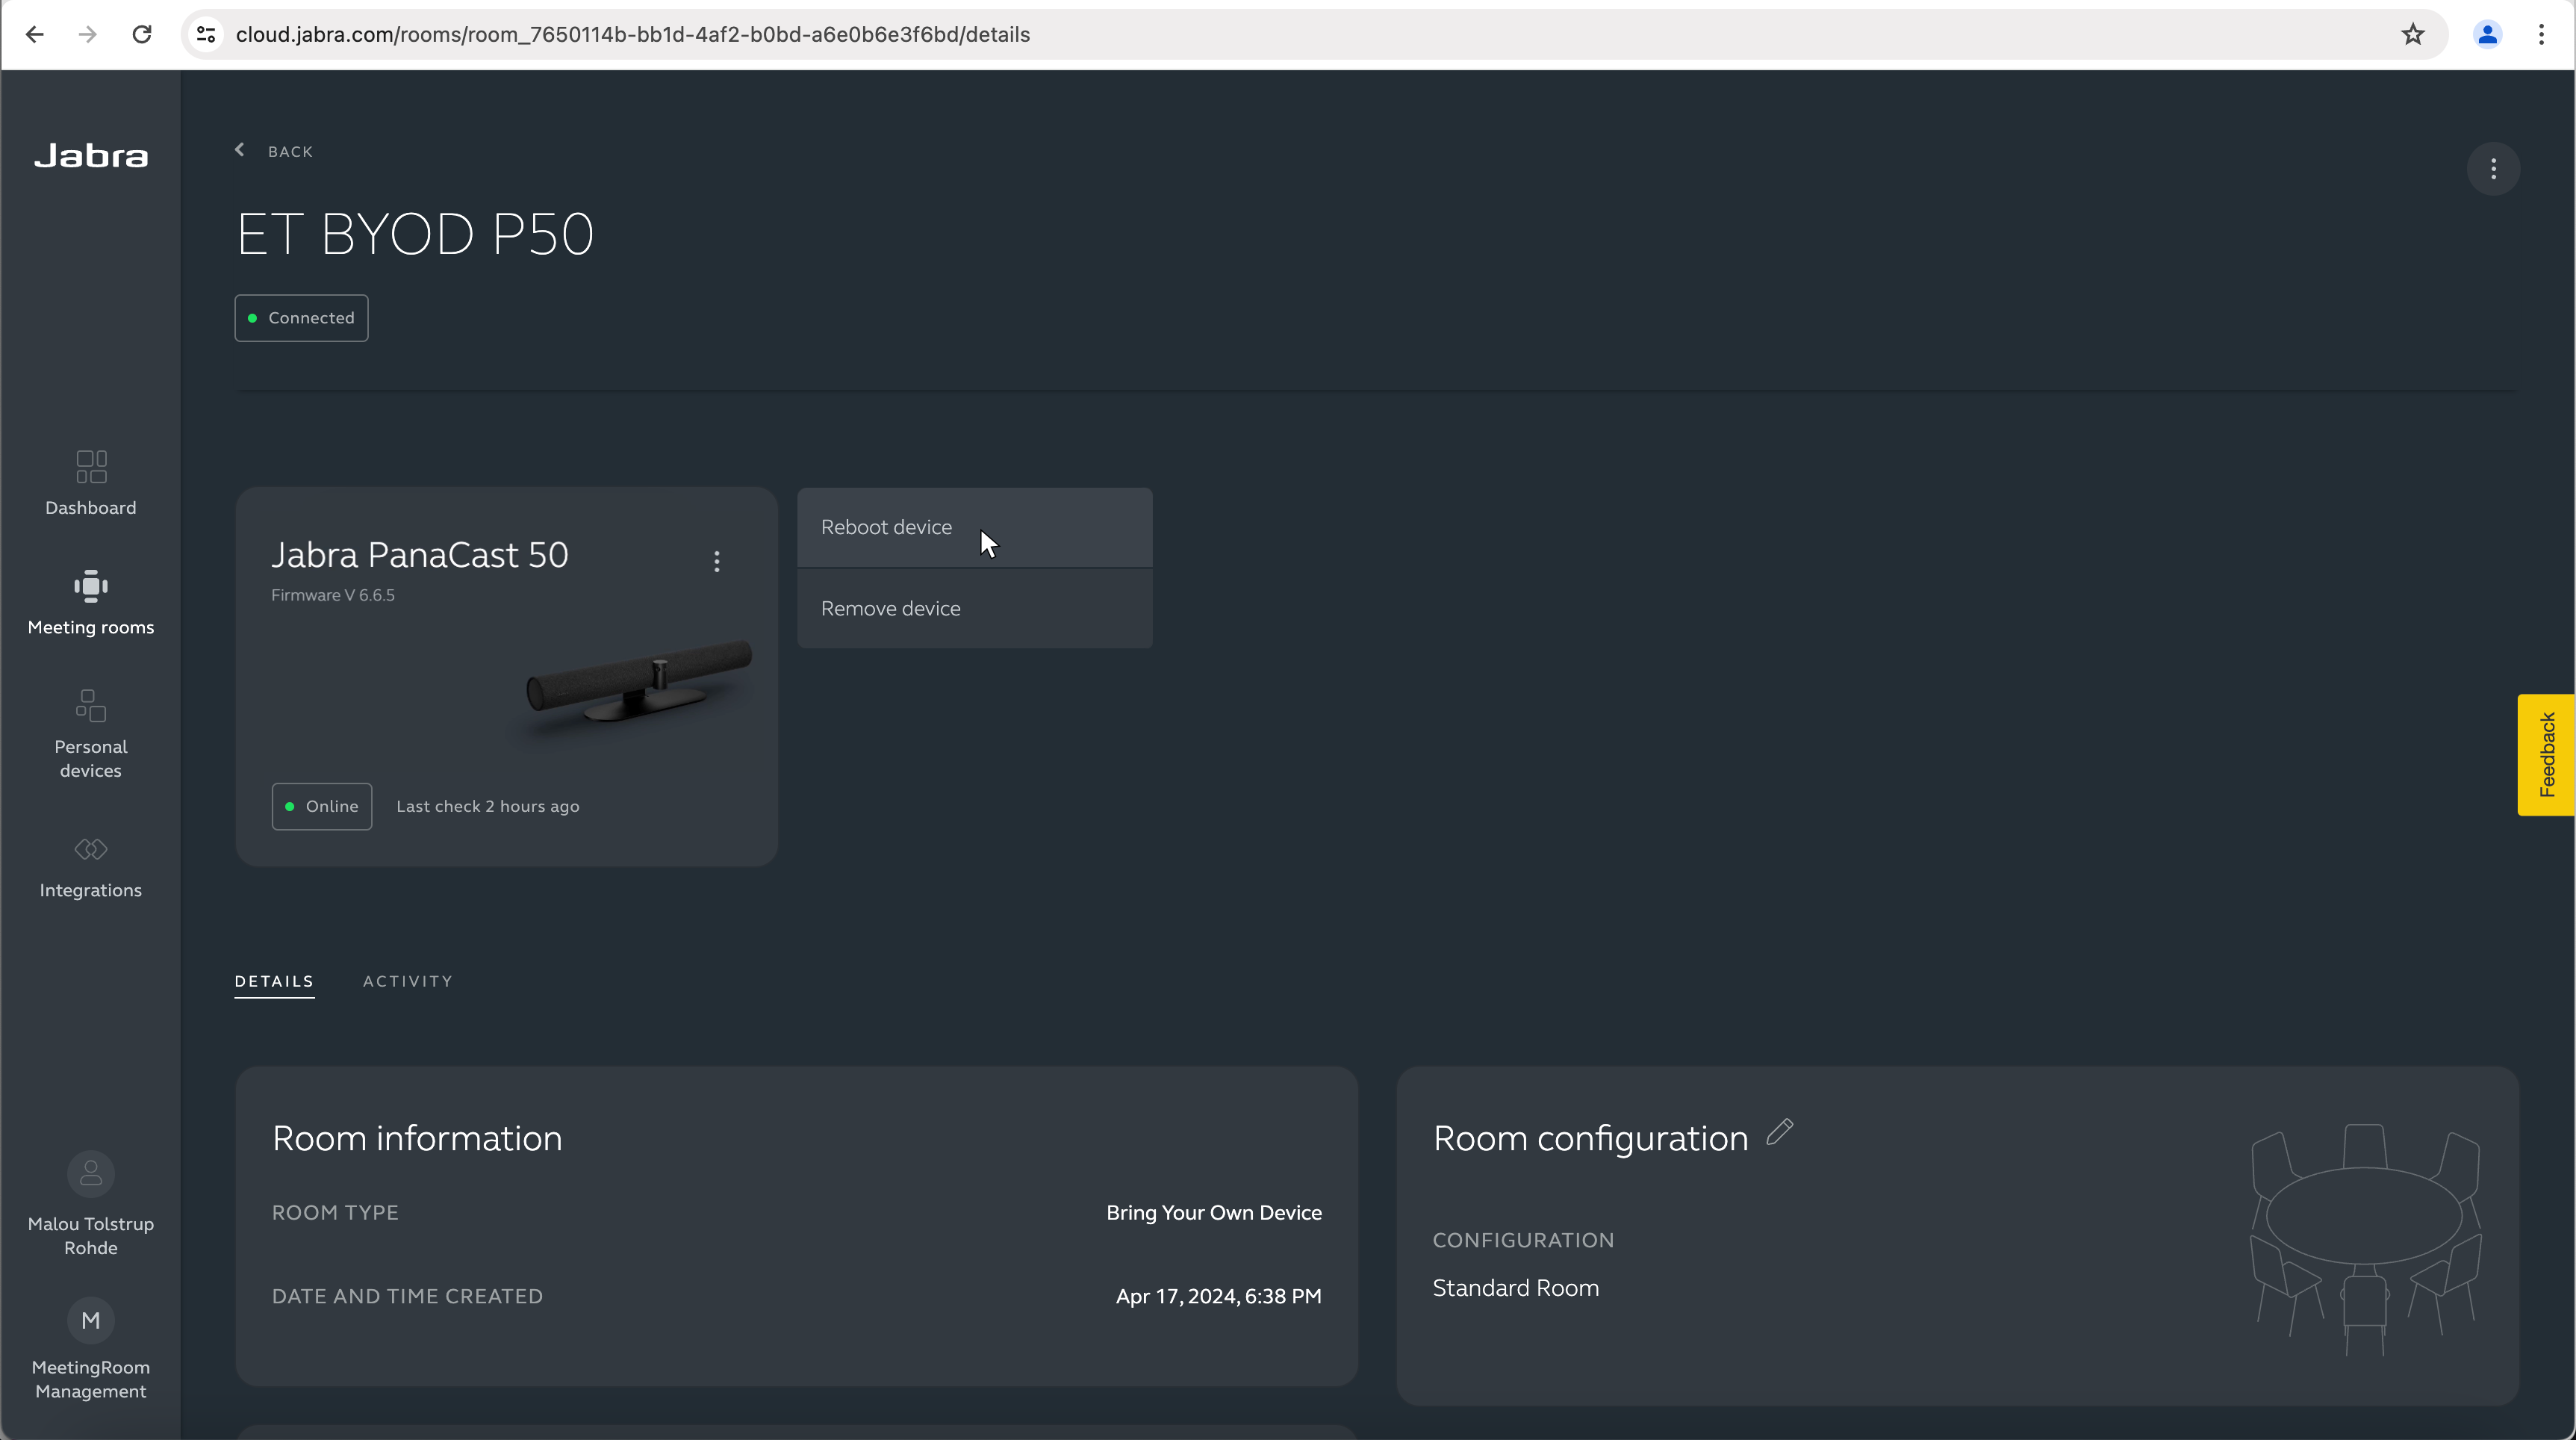
Task: Switch to the ACTIVITY tab
Action: coord(408,981)
